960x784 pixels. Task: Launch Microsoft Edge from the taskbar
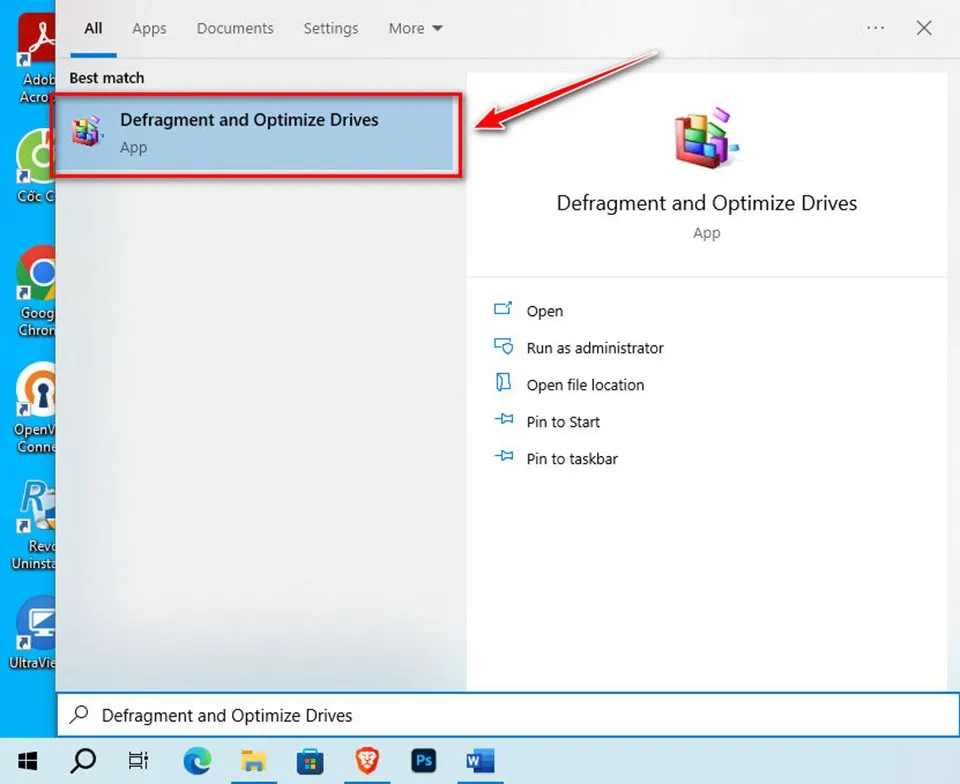(x=197, y=761)
